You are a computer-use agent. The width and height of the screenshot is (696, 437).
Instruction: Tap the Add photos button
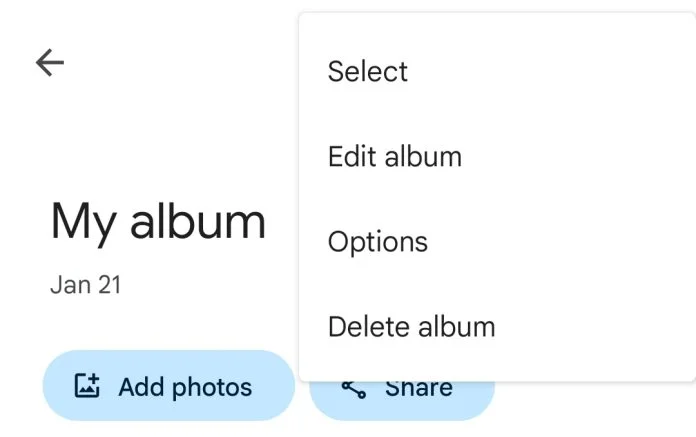click(x=169, y=386)
